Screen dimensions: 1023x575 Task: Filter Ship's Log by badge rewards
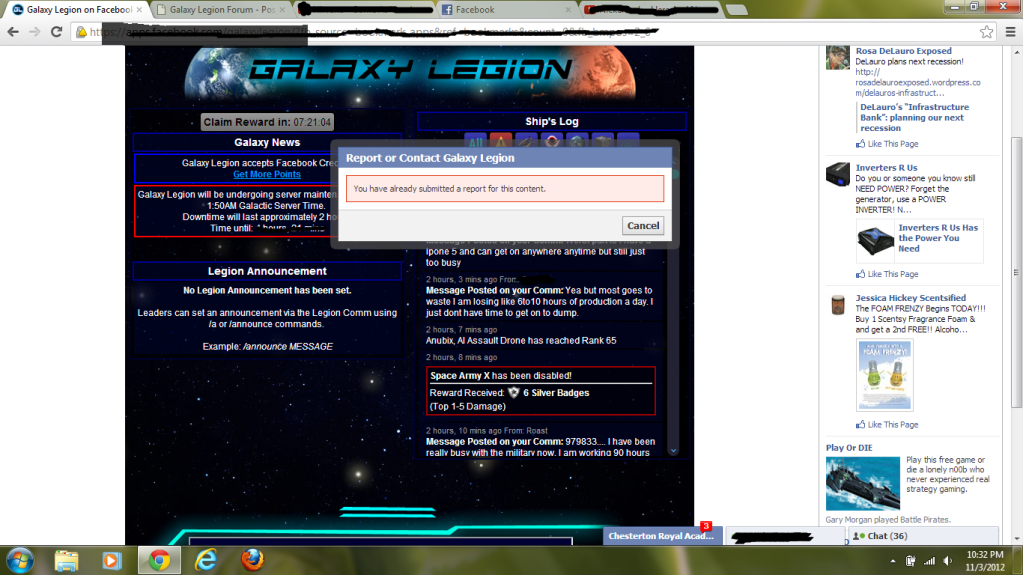(x=551, y=141)
